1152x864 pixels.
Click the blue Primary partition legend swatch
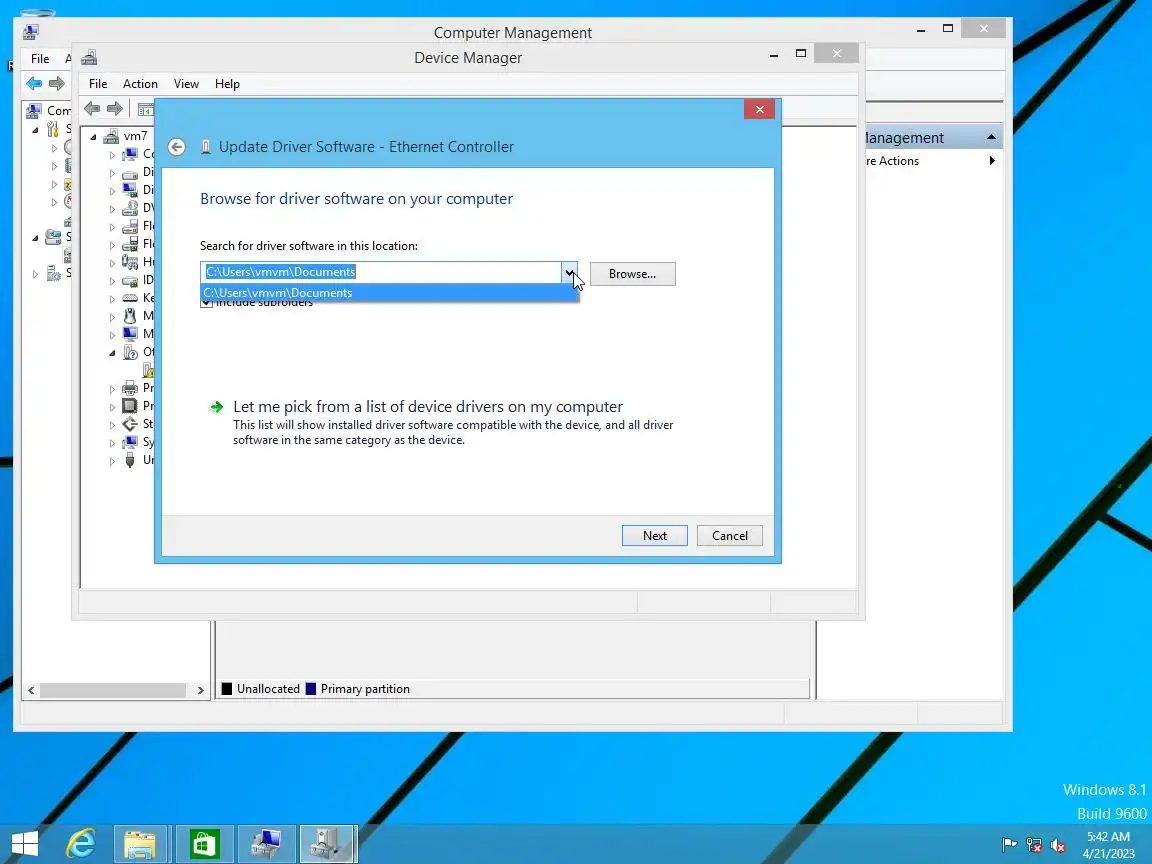311,689
